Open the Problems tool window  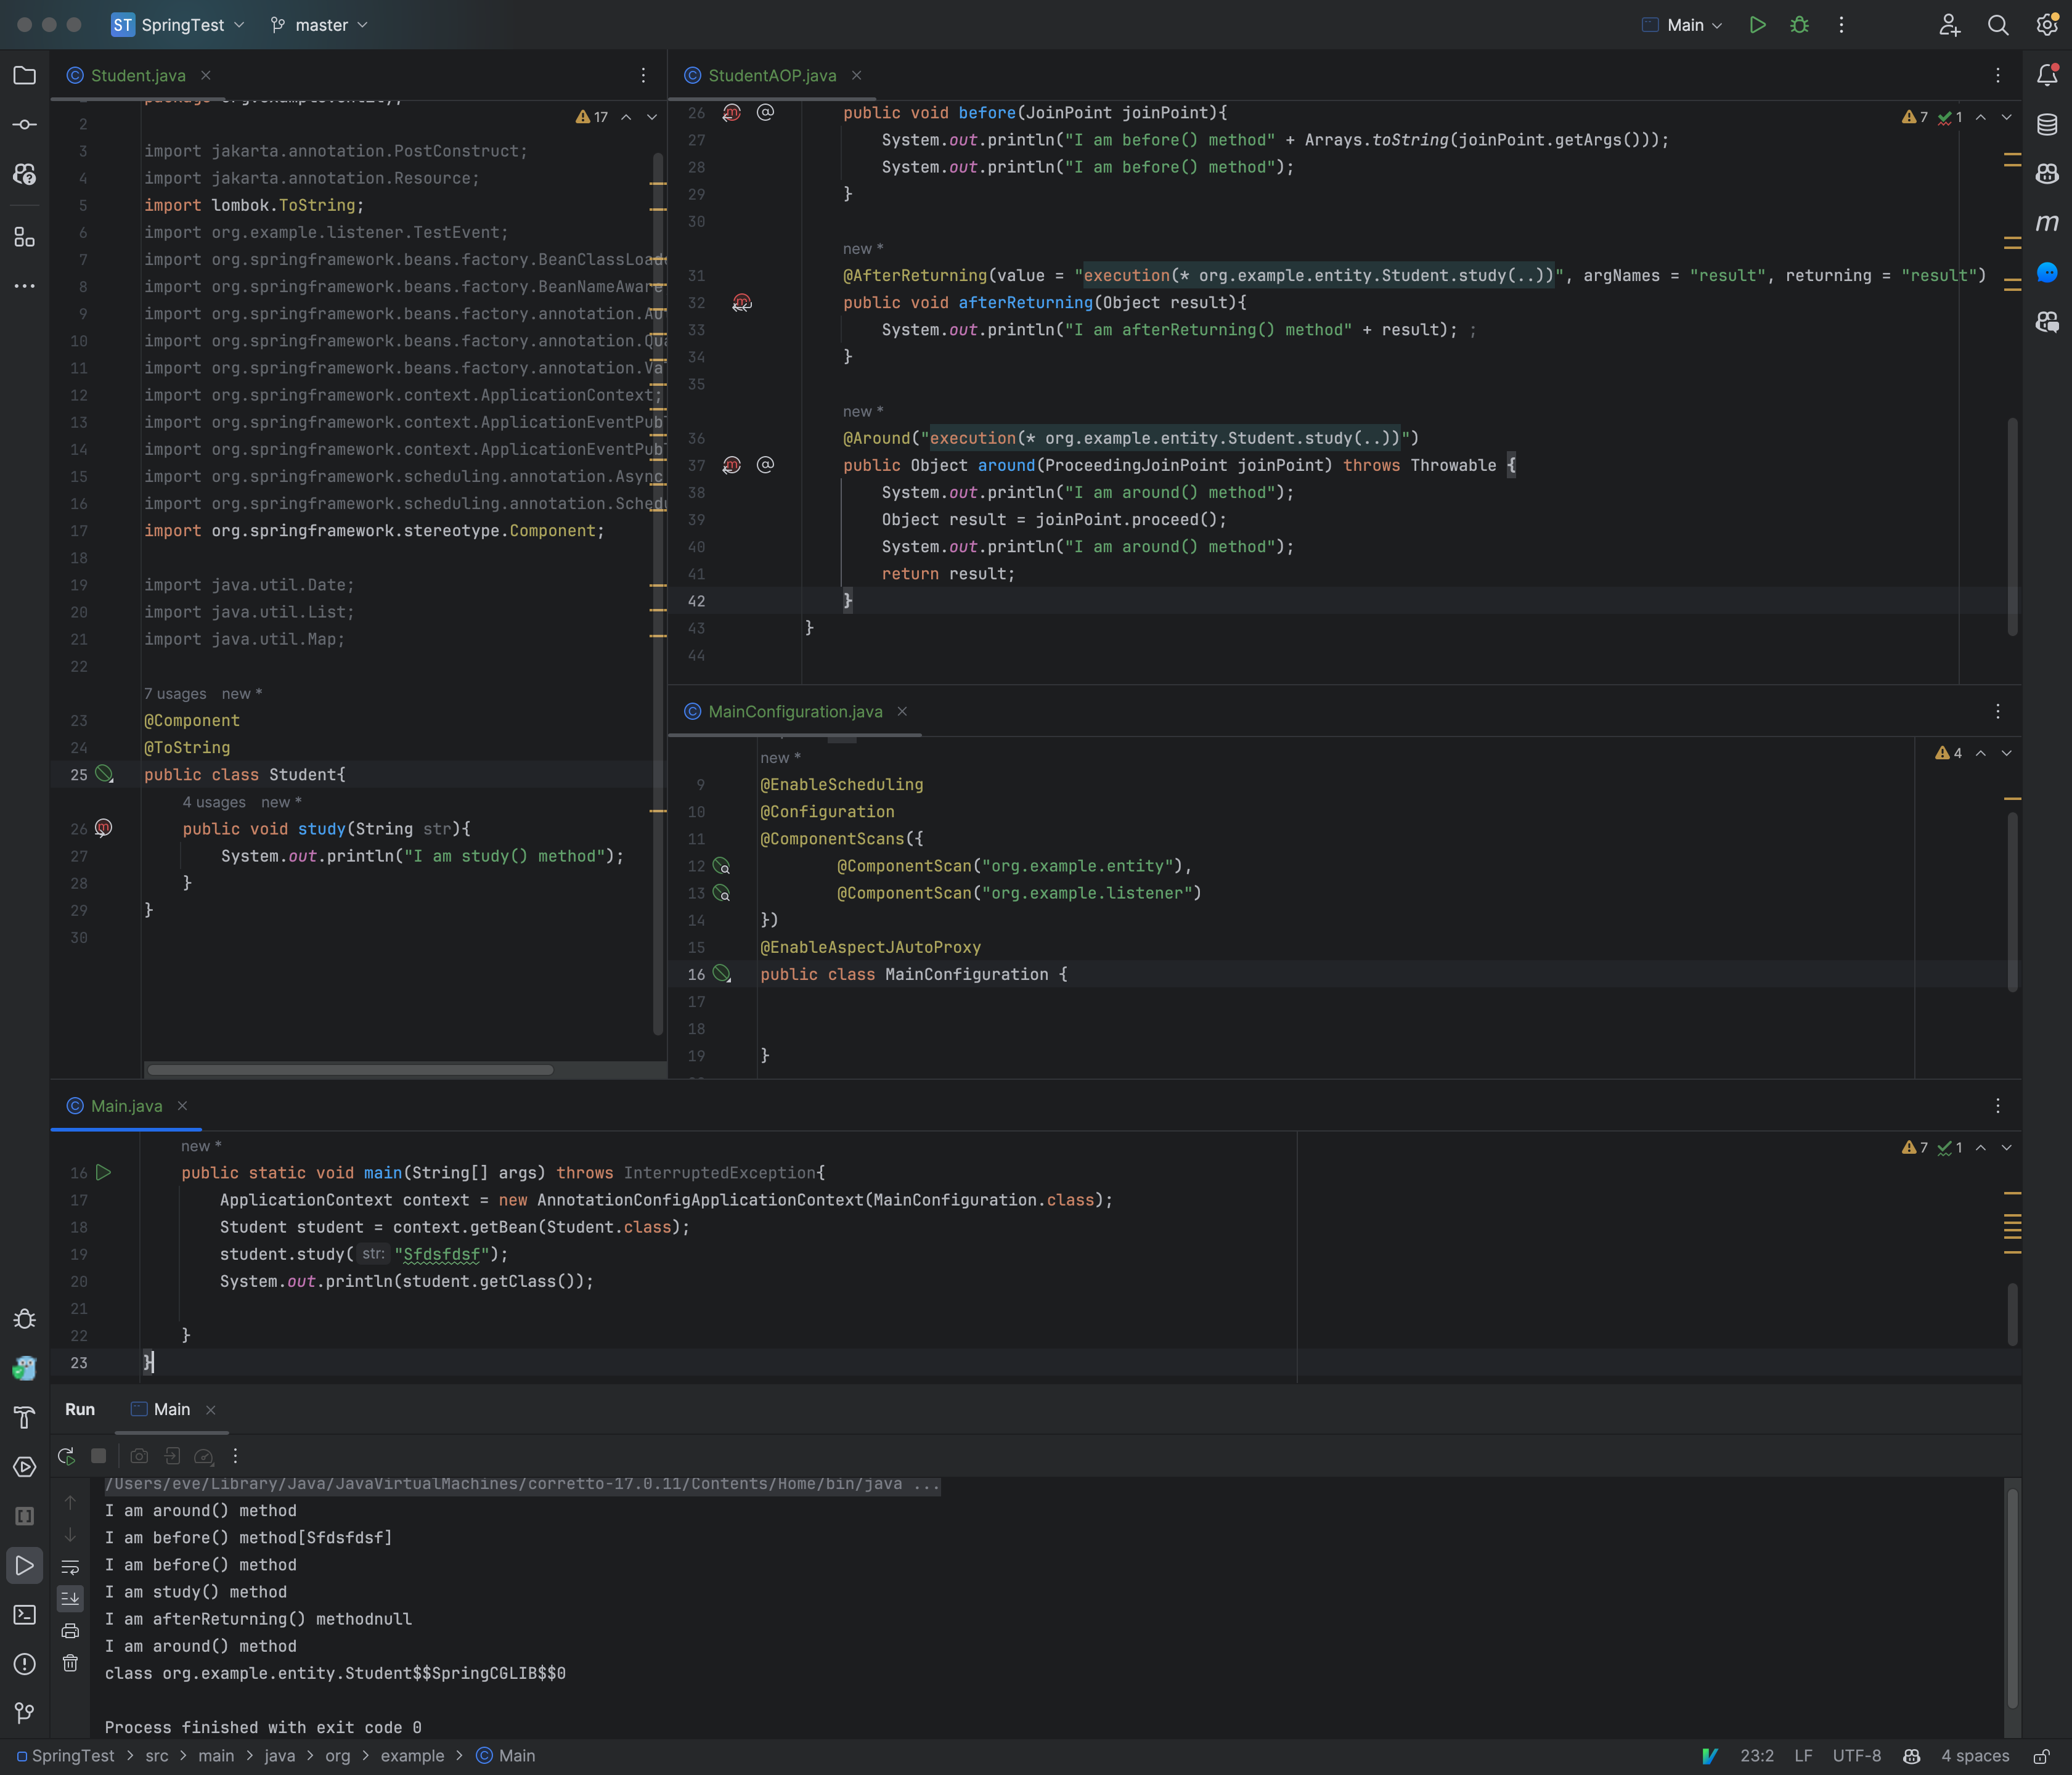(x=25, y=1664)
